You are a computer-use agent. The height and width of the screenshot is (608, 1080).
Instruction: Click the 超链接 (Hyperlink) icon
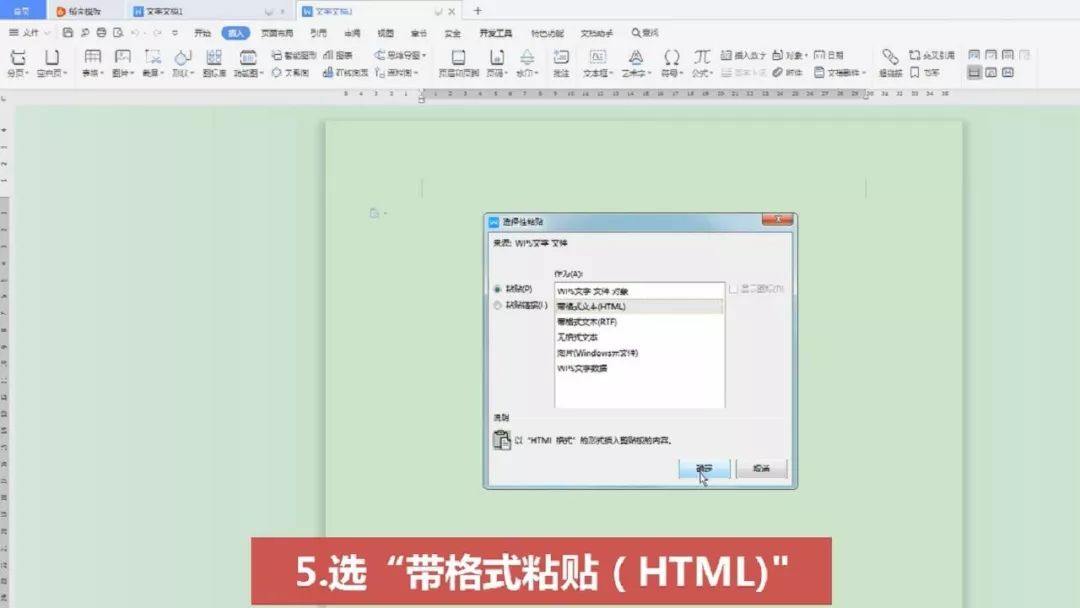tap(889, 58)
